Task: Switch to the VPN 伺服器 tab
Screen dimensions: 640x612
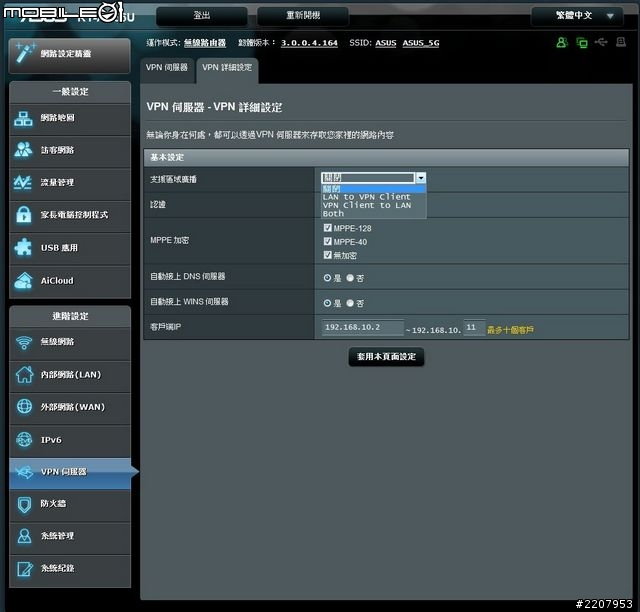Action: click(167, 67)
